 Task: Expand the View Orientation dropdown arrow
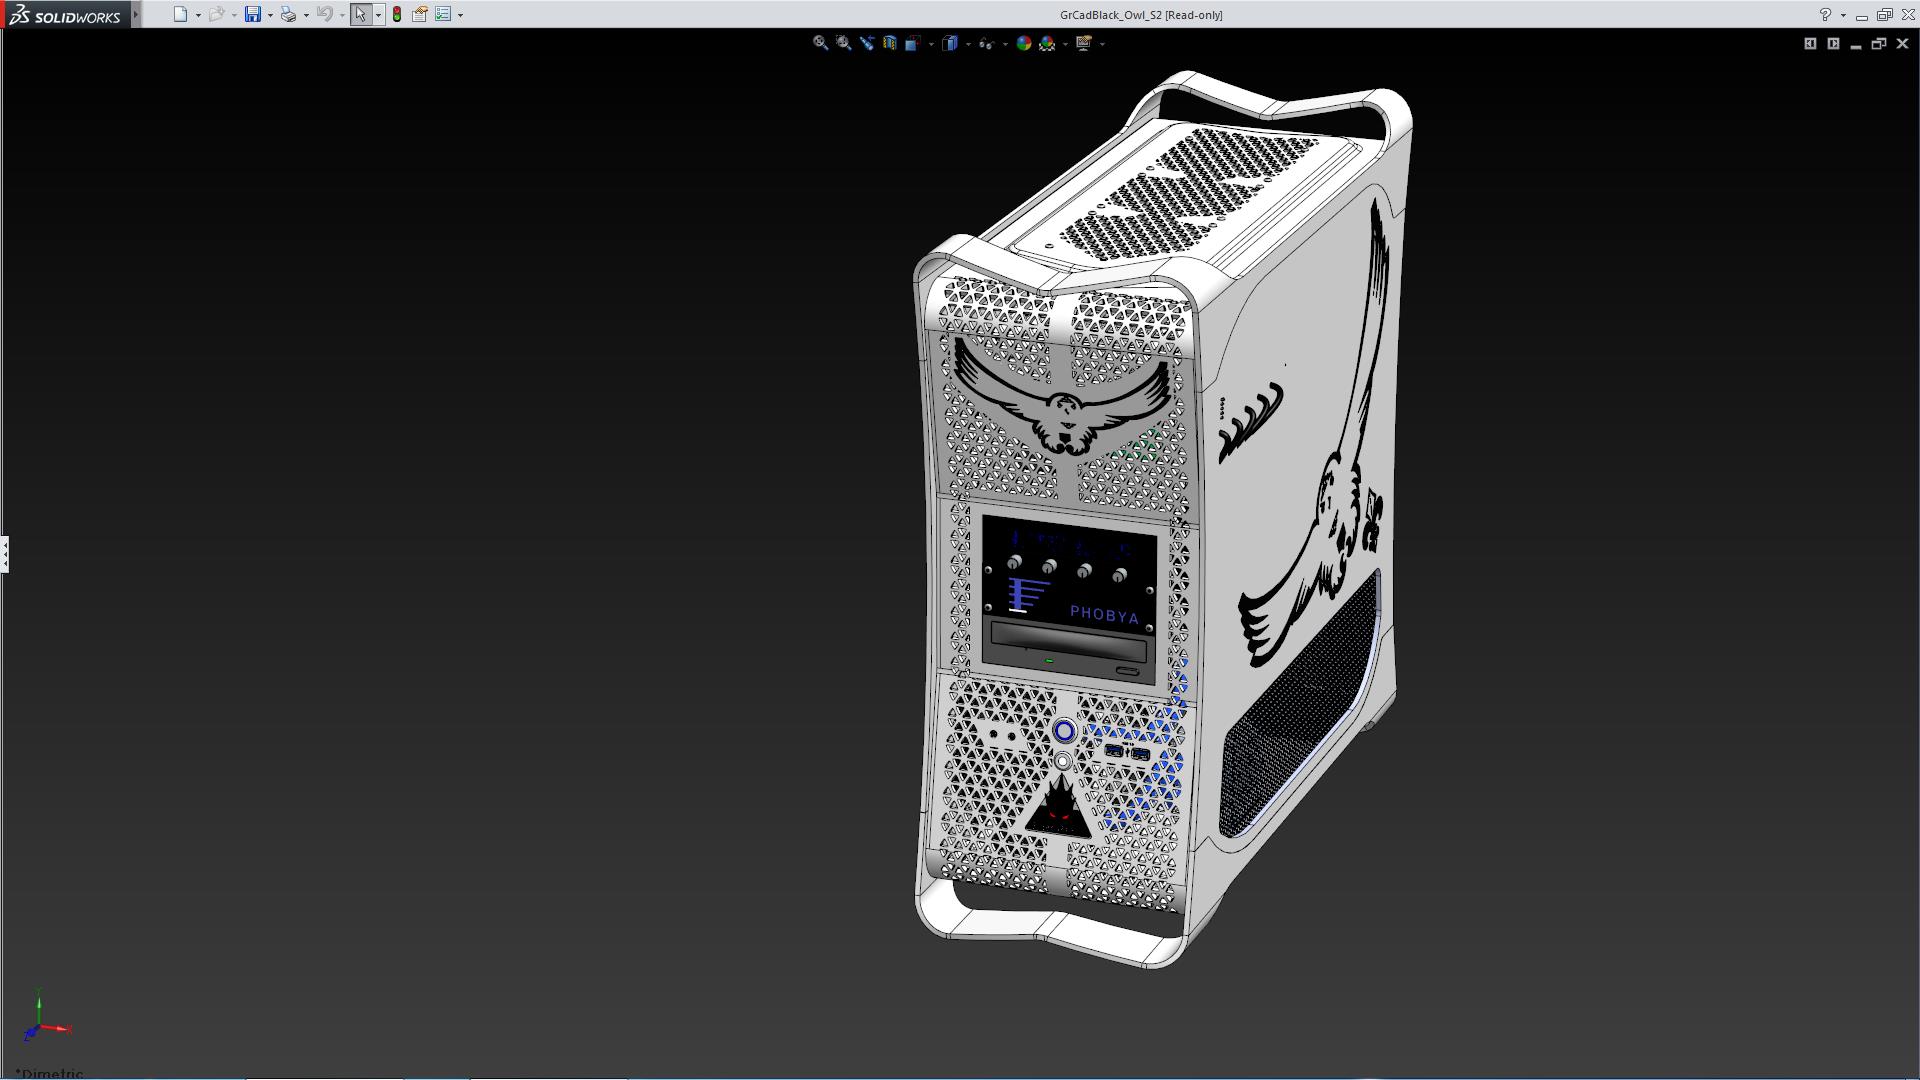tap(931, 44)
